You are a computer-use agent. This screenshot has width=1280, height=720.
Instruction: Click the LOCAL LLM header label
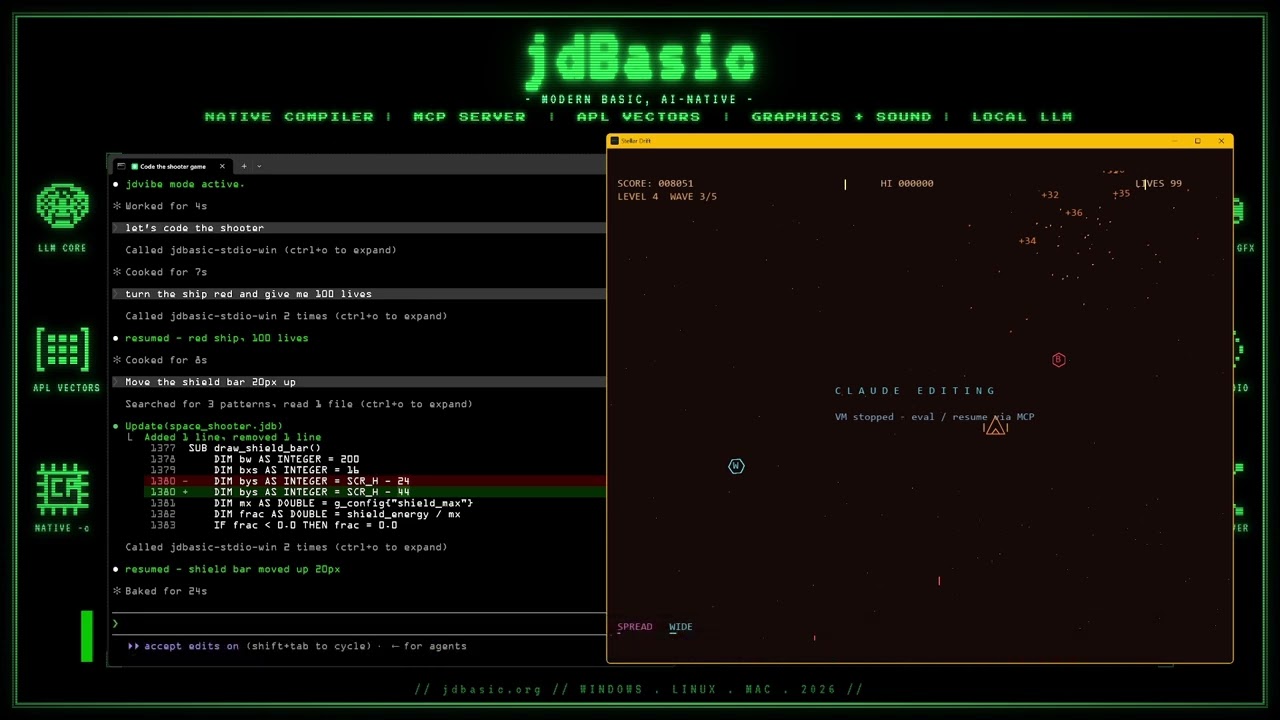1022,117
